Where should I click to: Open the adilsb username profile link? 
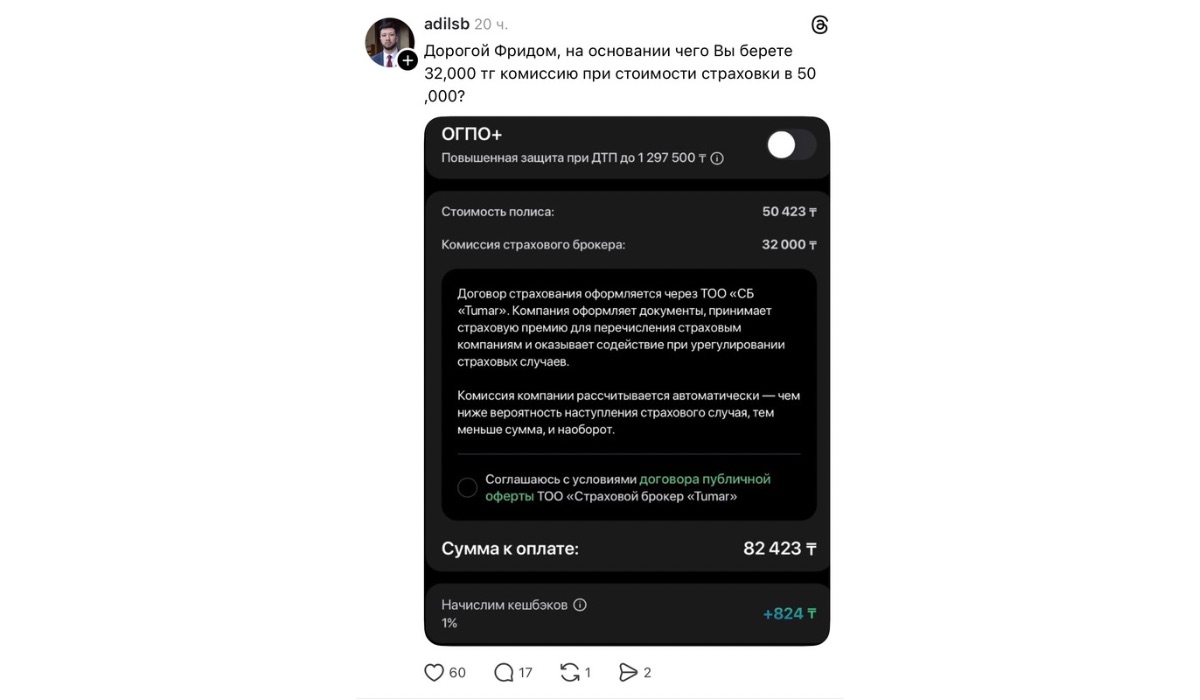point(446,24)
